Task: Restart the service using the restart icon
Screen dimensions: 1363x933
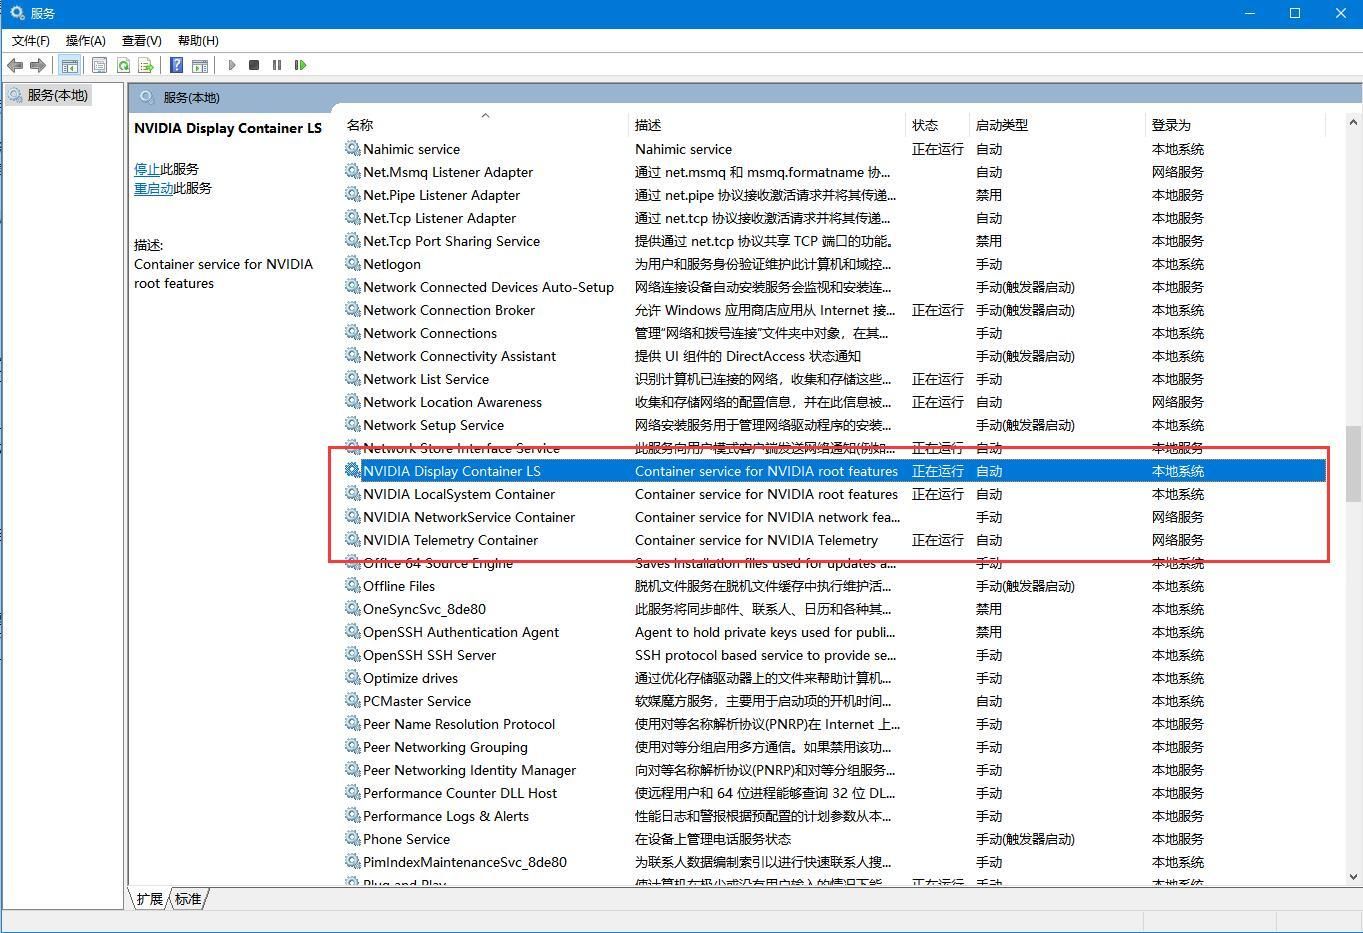Action: [x=301, y=65]
